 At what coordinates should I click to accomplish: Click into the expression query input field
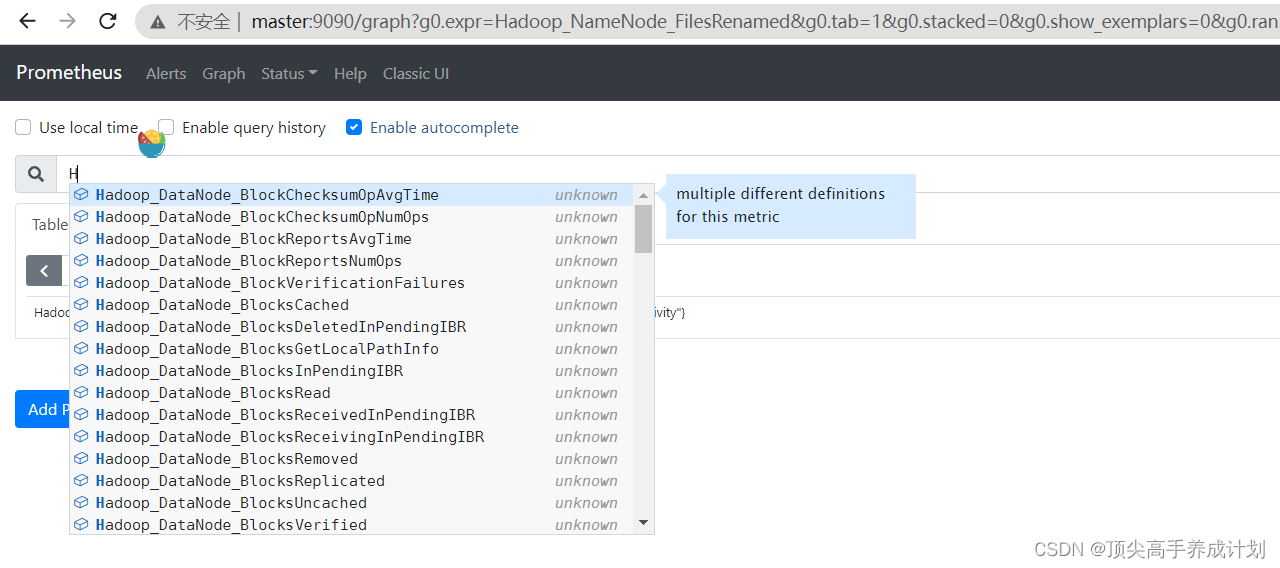point(668,174)
